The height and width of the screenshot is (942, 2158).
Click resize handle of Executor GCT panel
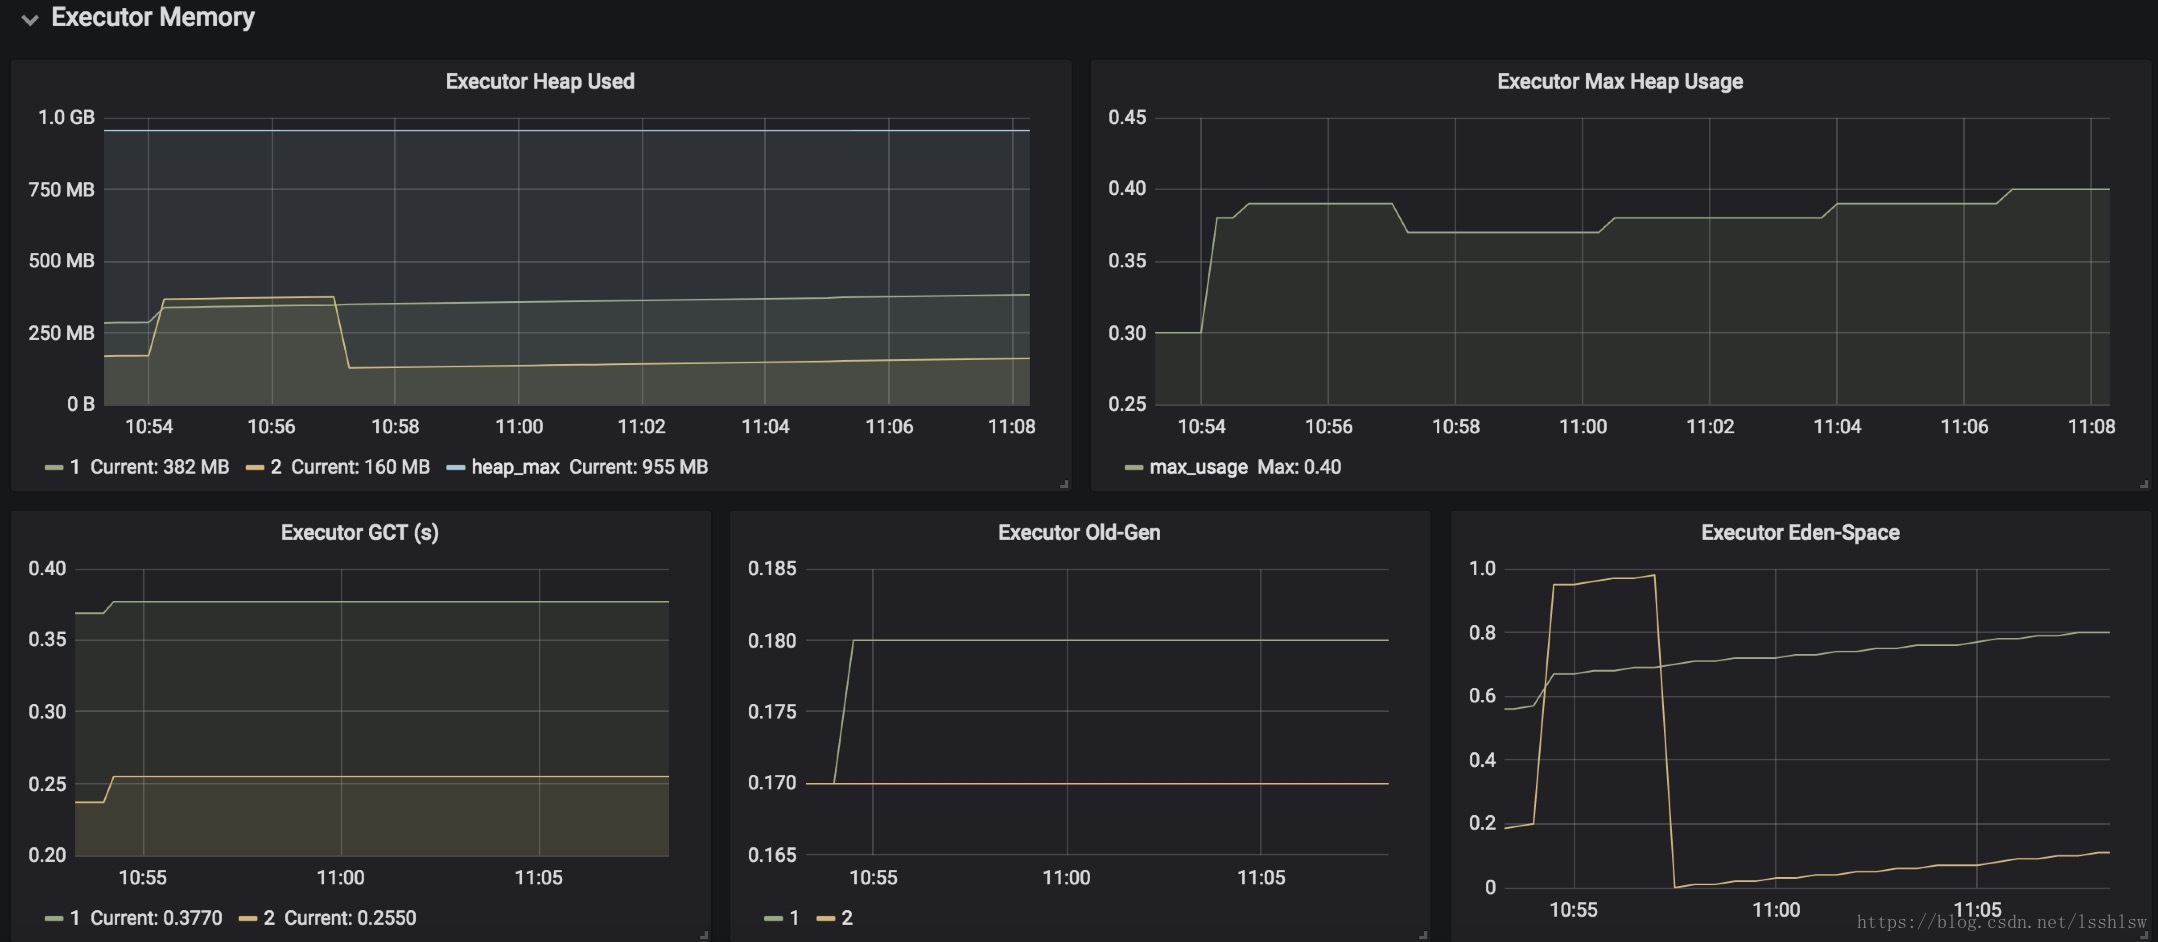(x=704, y=935)
